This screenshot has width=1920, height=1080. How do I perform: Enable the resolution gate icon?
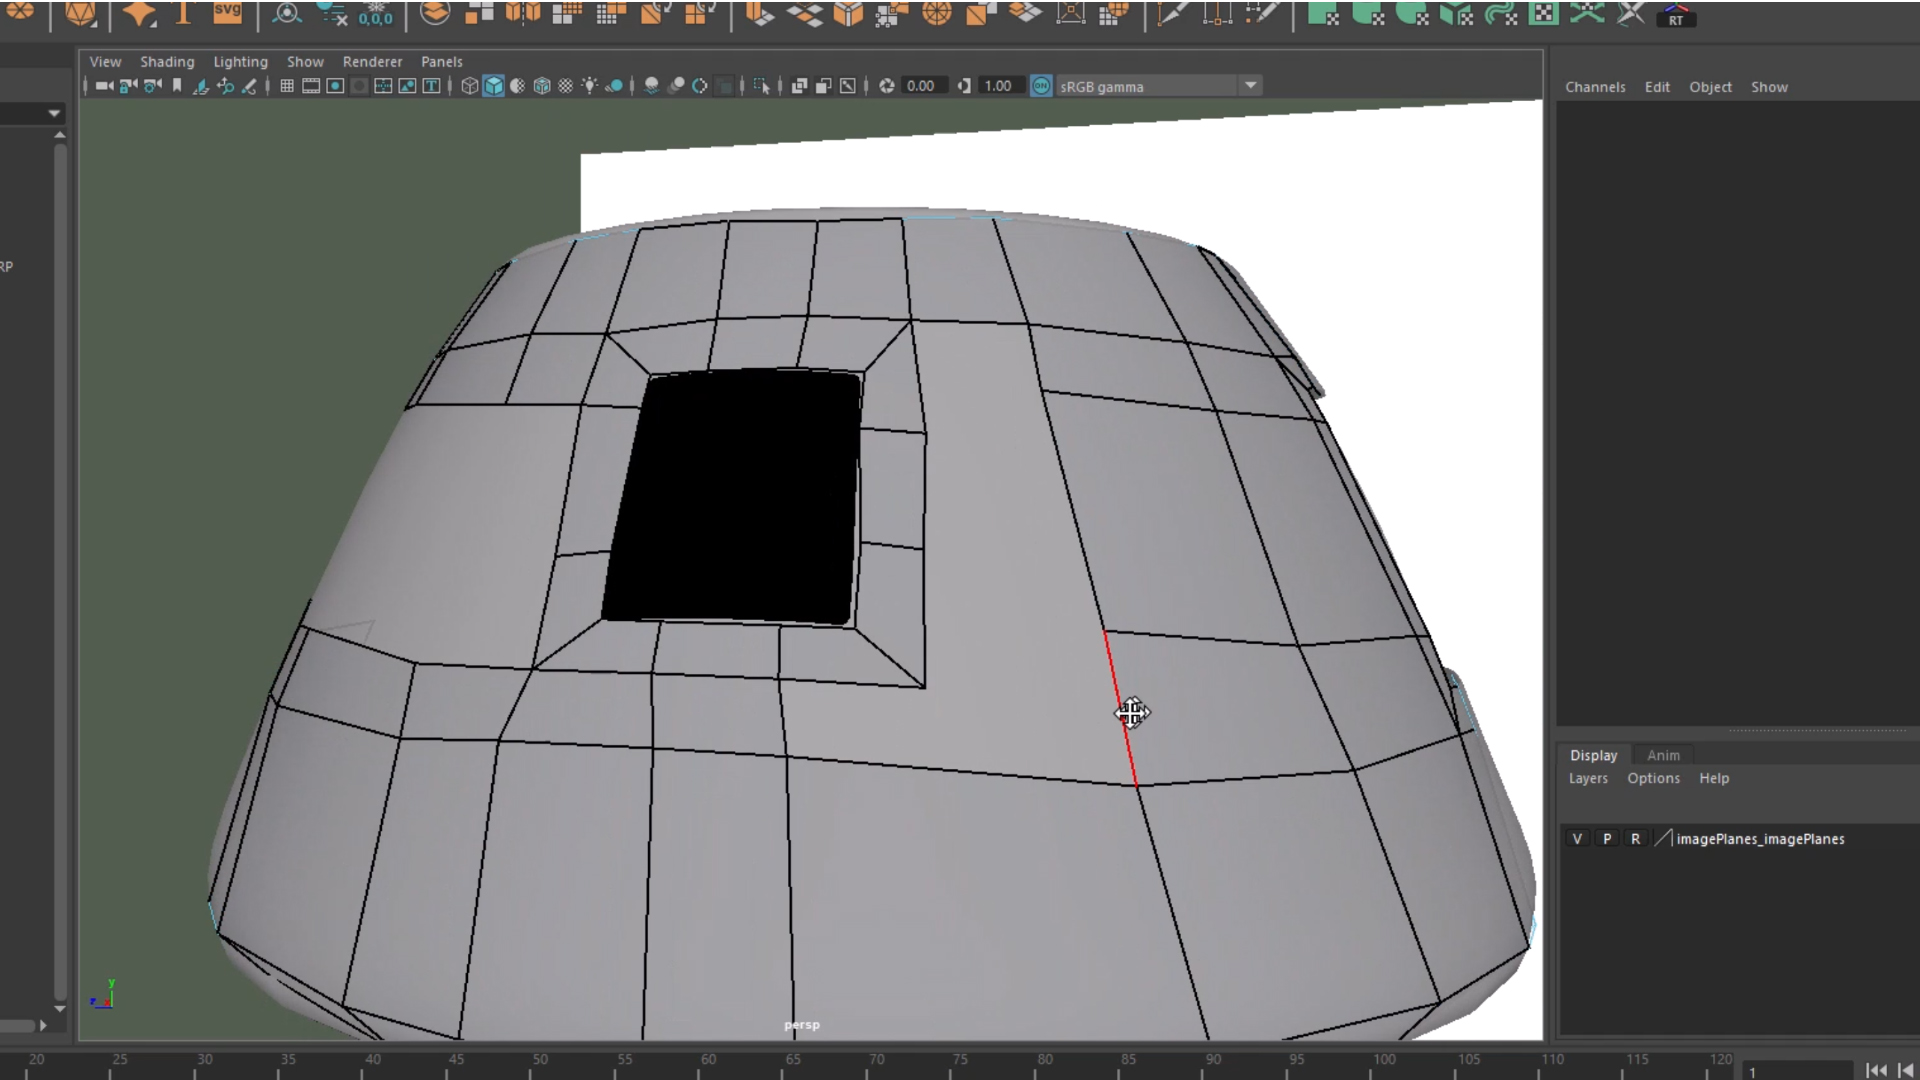coord(335,86)
